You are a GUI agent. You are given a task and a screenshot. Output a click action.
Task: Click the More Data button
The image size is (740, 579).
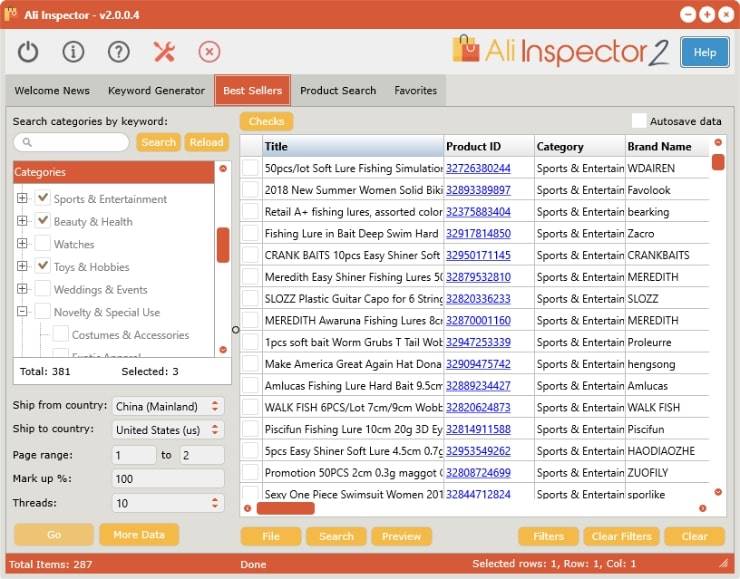tap(139, 535)
